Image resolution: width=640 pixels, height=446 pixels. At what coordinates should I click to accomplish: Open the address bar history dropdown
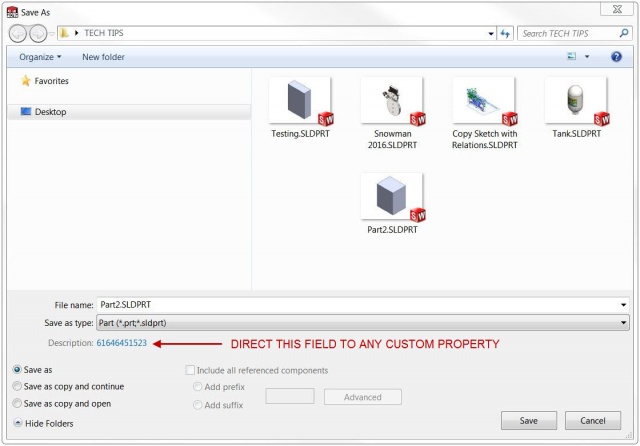491,34
